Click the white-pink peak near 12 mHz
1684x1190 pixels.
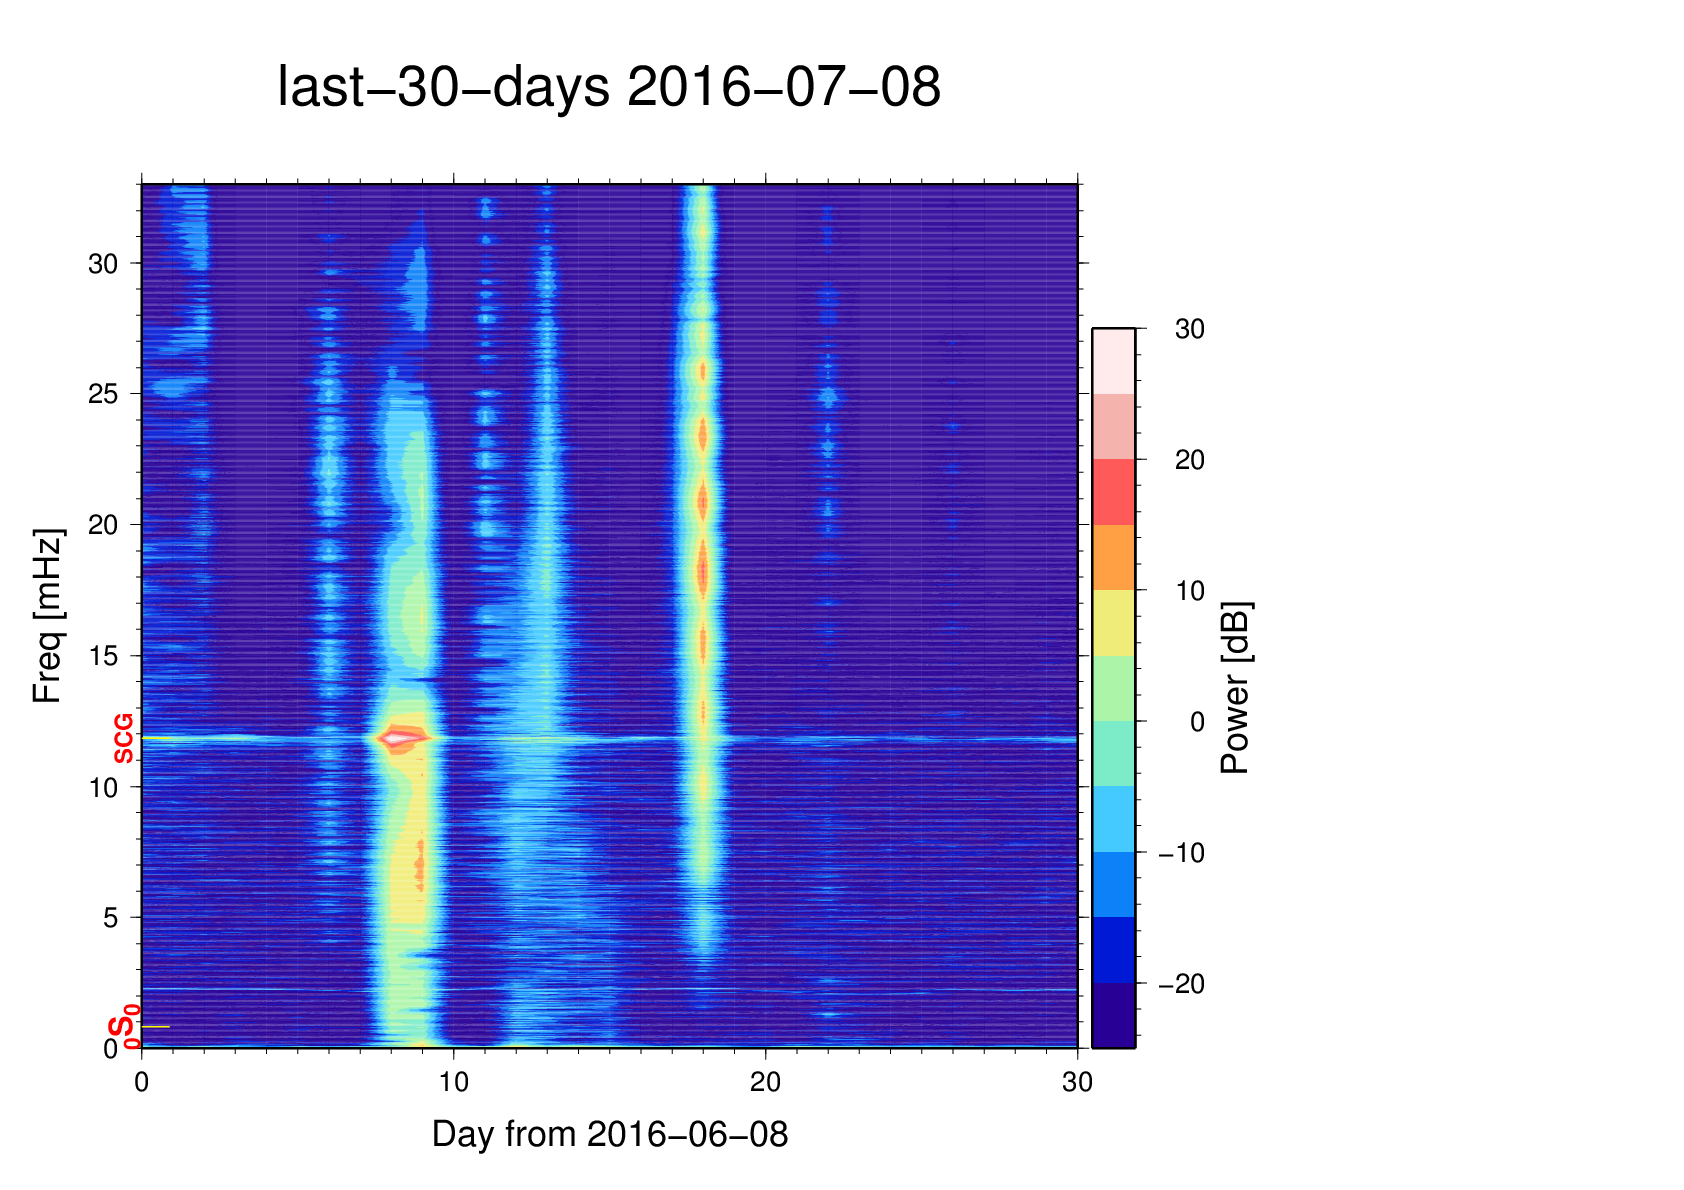pyautogui.click(x=400, y=738)
